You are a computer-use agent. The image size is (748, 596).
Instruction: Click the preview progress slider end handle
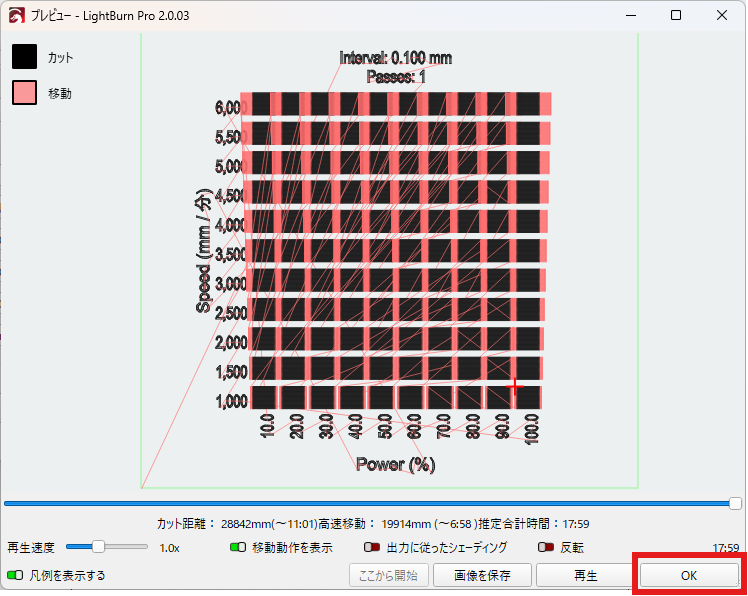[x=735, y=503]
